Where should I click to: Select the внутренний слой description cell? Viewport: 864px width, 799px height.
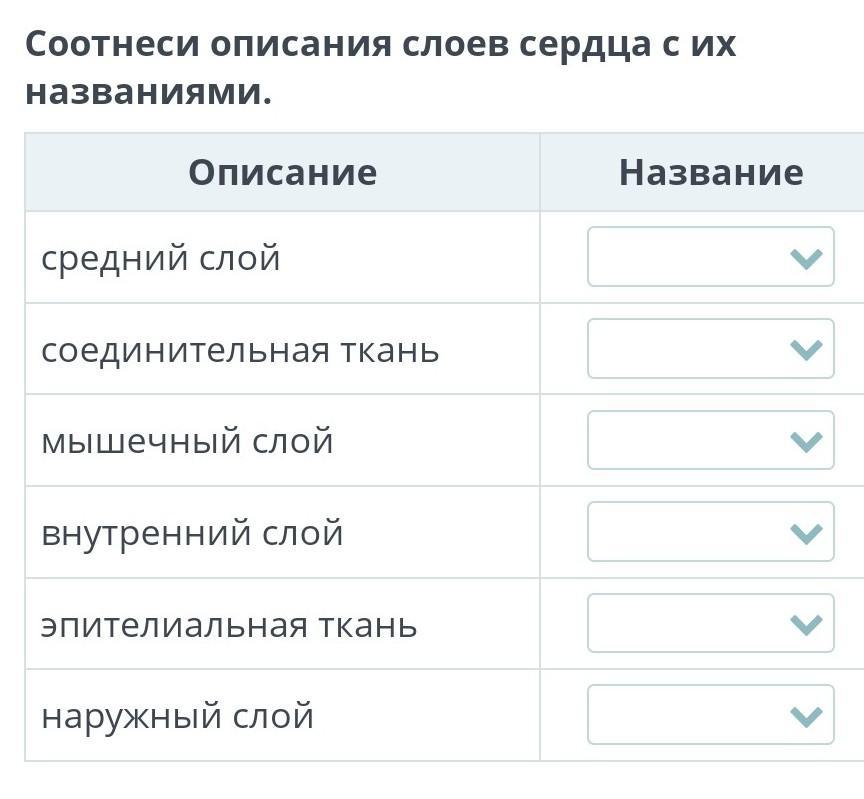pos(192,533)
